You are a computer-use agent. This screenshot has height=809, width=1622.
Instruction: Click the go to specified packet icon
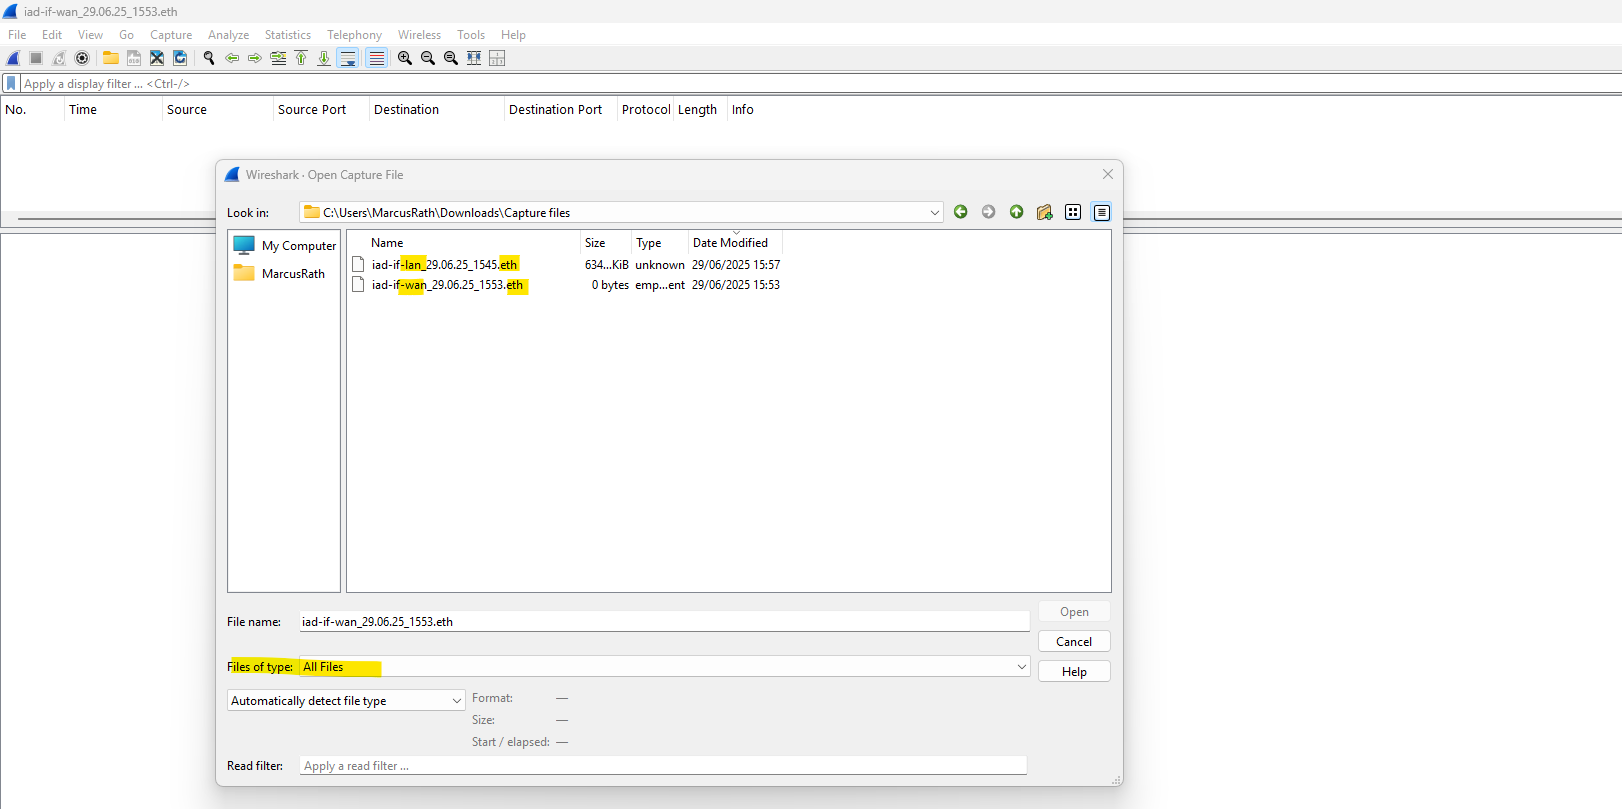[278, 58]
